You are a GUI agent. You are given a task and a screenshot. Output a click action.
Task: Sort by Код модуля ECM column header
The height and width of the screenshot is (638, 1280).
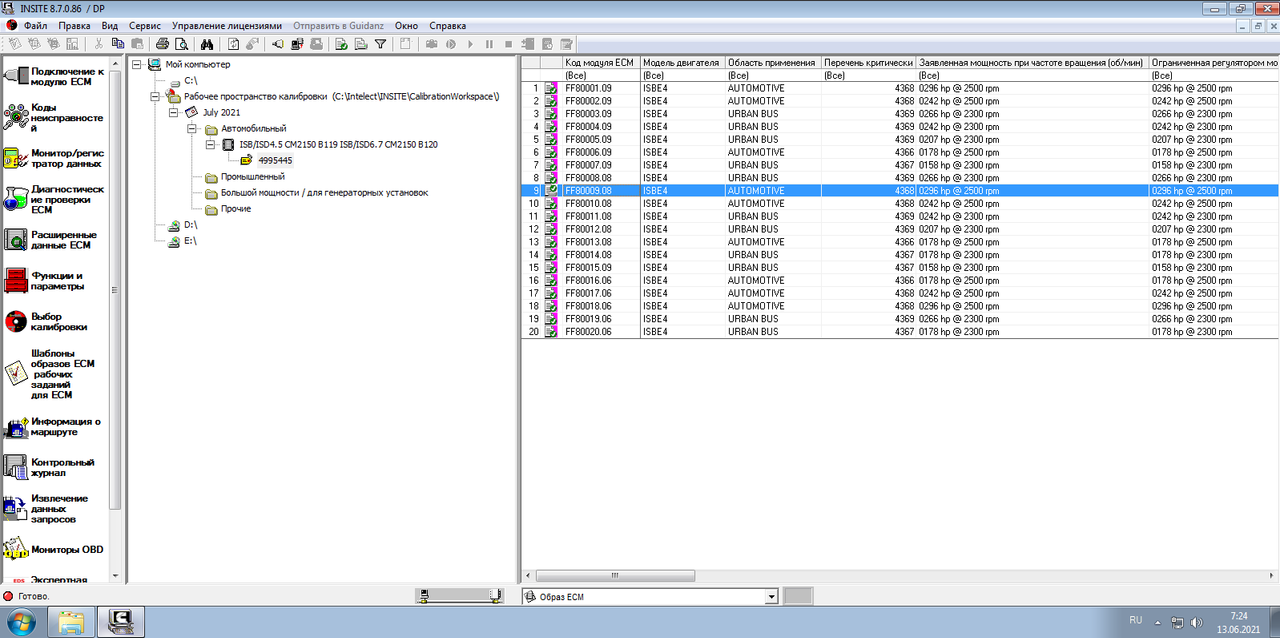click(x=601, y=62)
